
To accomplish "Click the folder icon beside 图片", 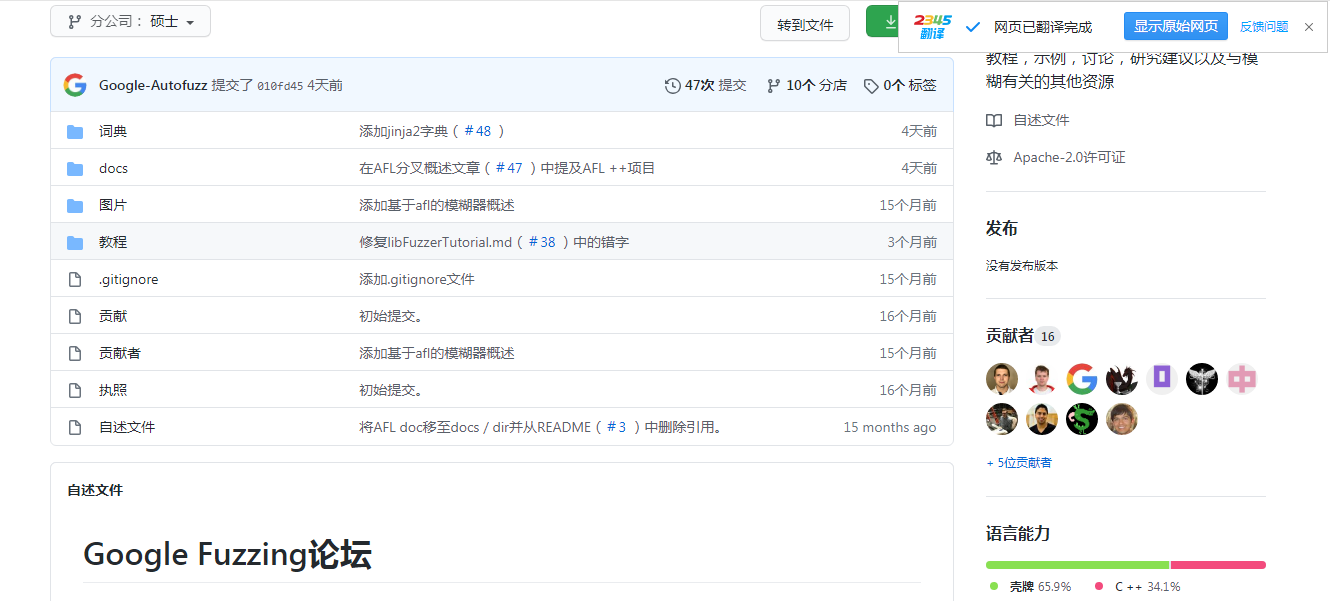I will click(x=75, y=205).
